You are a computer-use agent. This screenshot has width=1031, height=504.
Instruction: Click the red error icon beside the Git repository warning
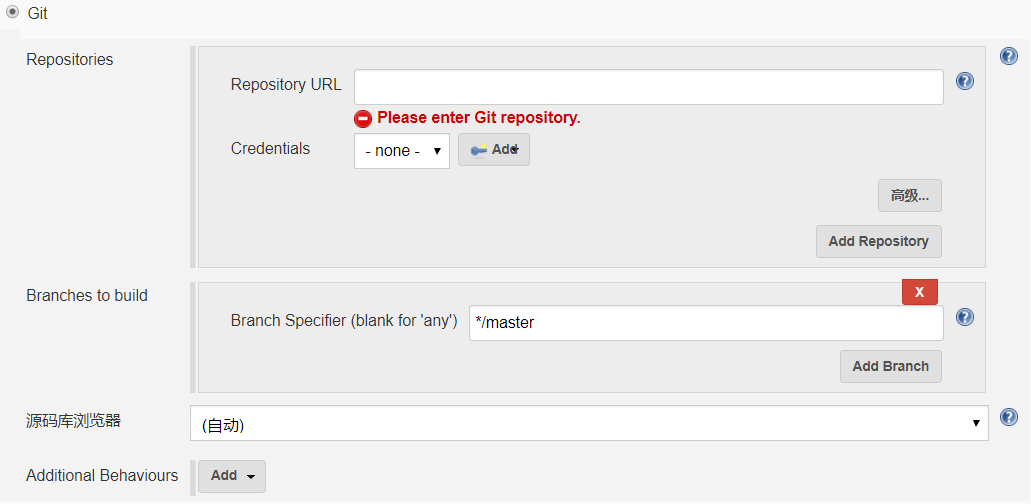click(363, 118)
